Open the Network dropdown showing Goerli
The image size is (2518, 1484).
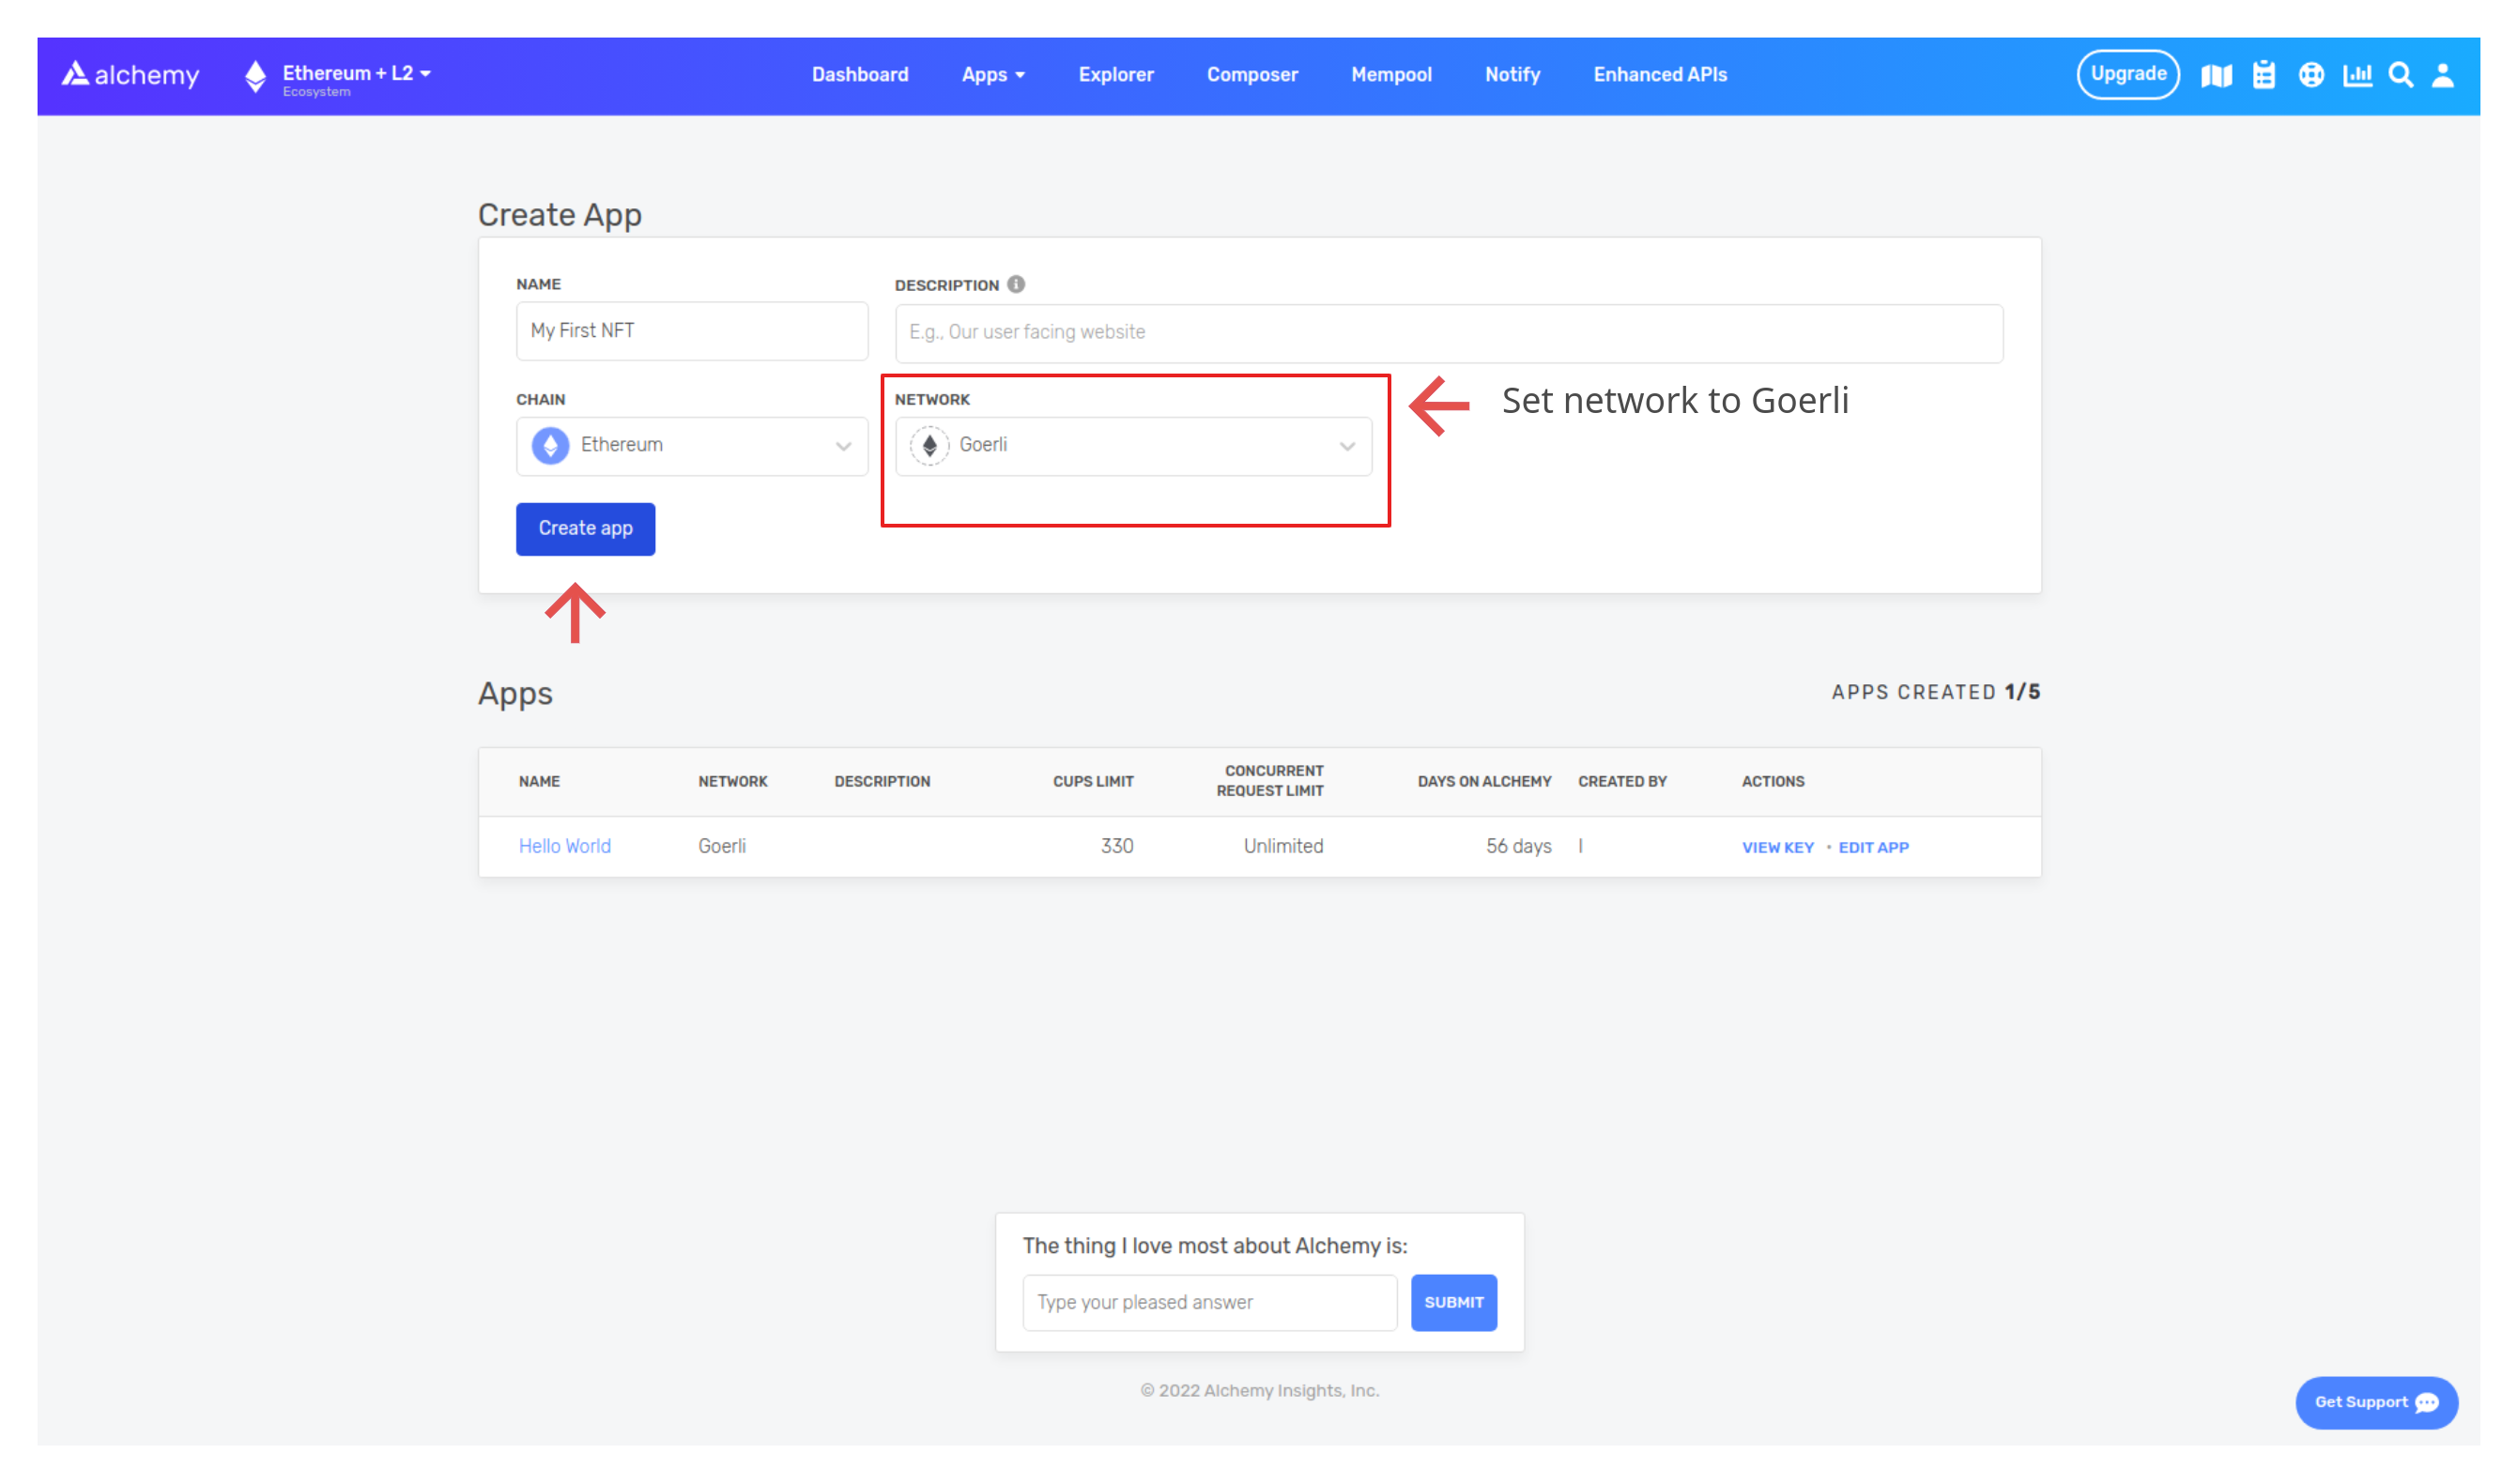tap(1133, 446)
